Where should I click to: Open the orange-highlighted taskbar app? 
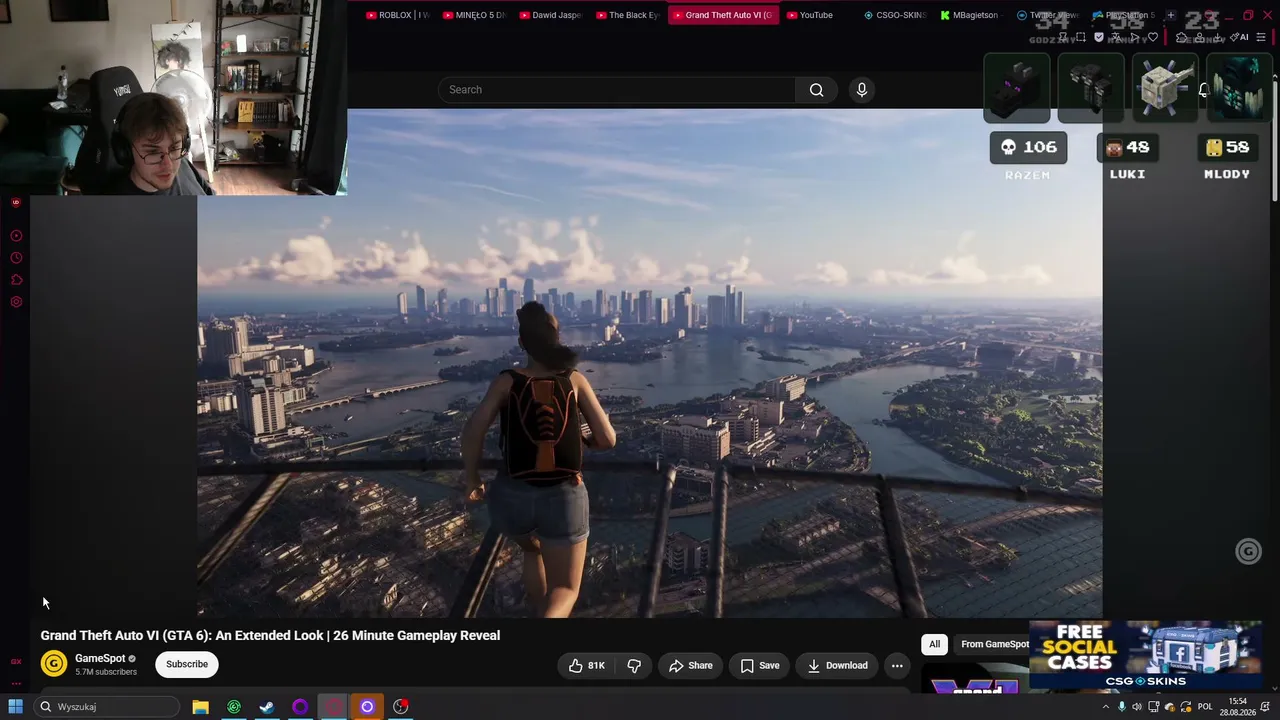367,707
